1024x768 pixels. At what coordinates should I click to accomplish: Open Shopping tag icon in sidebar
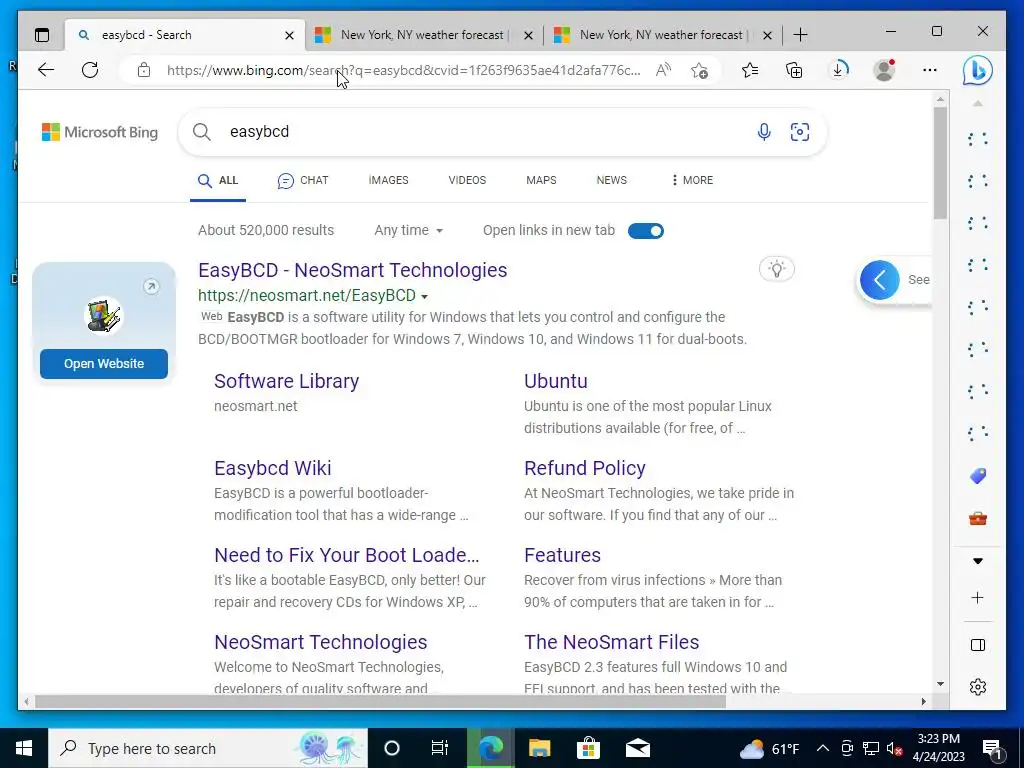tap(978, 476)
